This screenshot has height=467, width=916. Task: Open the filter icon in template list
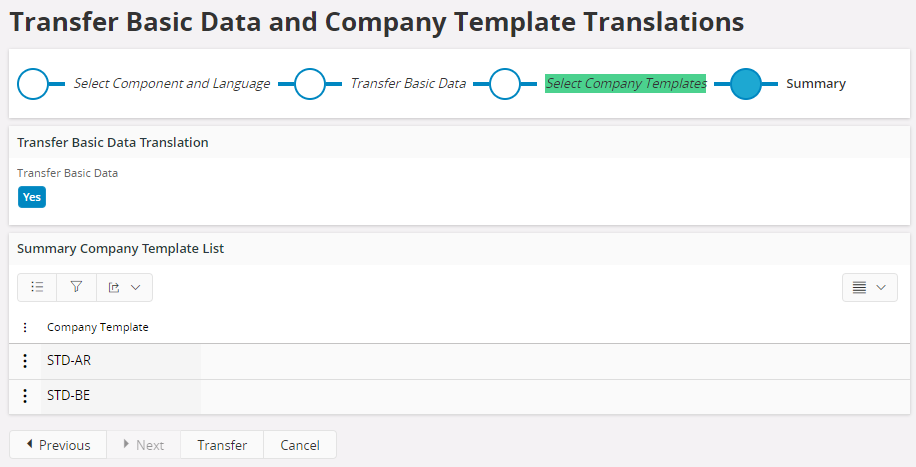(76, 287)
